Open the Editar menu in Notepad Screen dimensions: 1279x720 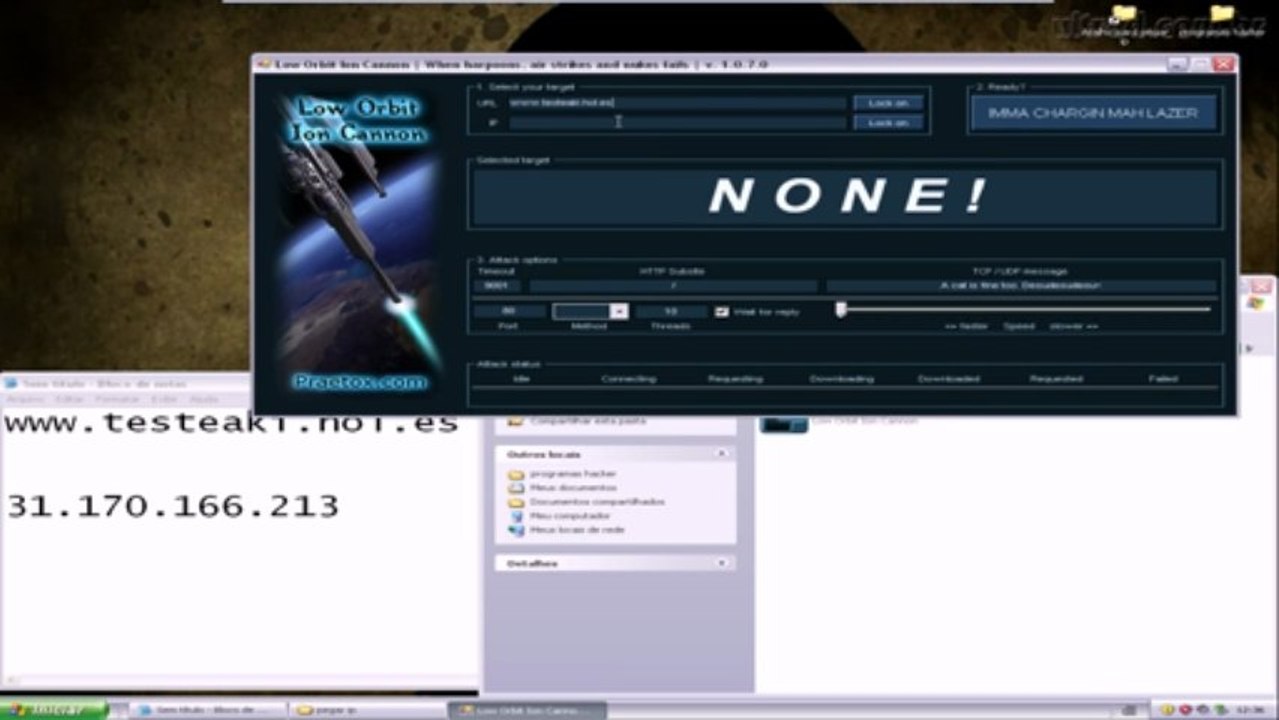pyautogui.click(x=69, y=399)
